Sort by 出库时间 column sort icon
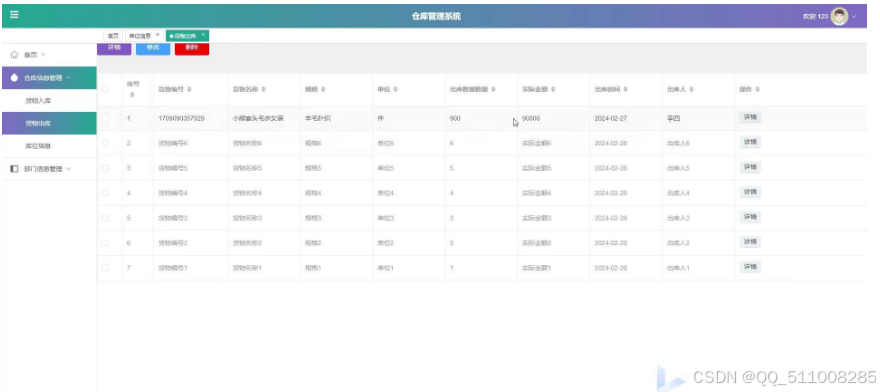880x392 pixels. (x=625, y=90)
